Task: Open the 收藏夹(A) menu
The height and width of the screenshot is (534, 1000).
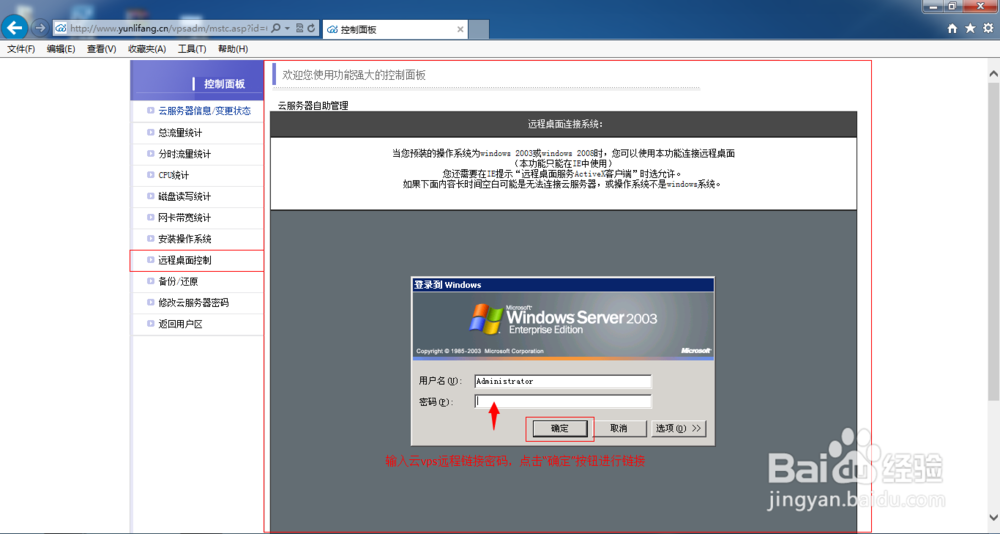Action: click(x=147, y=49)
